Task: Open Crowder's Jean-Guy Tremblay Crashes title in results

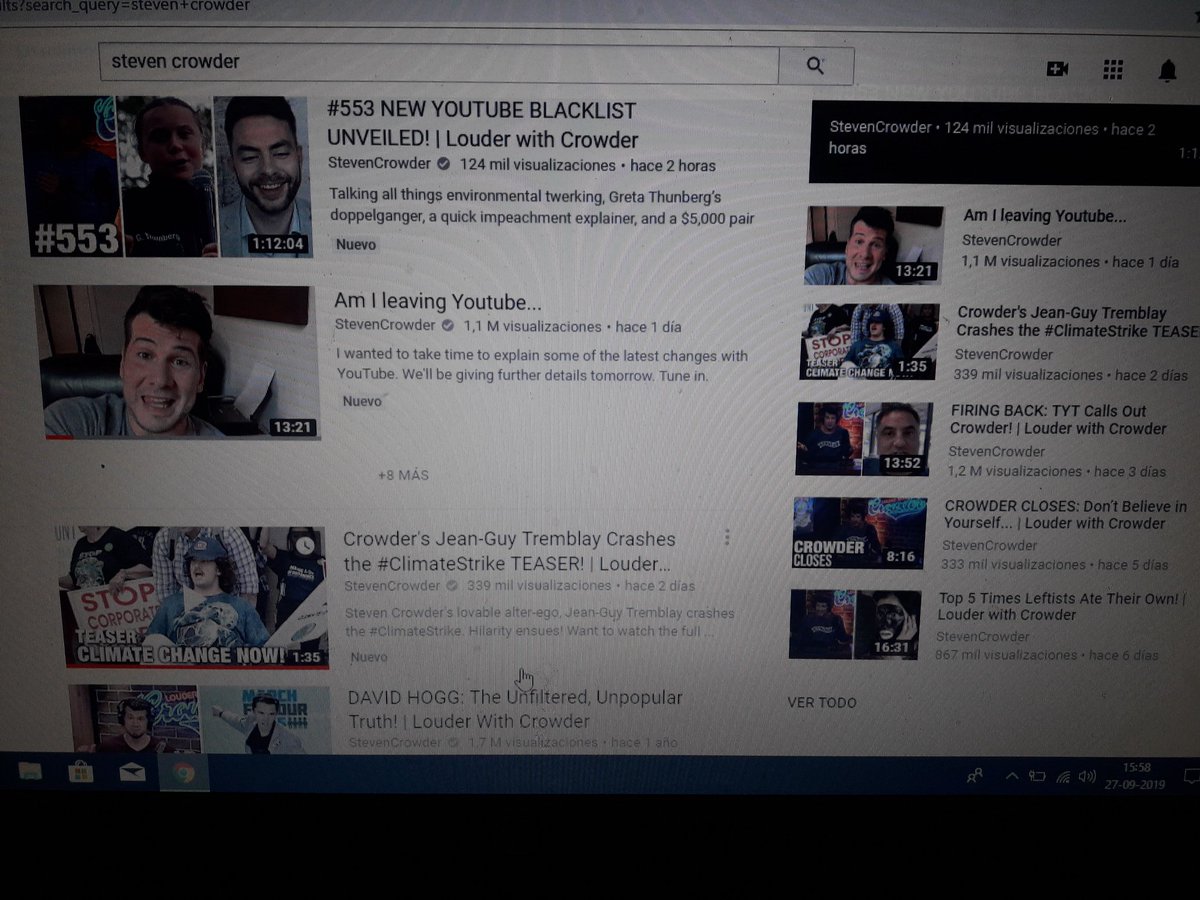Action: pyautogui.click(x=509, y=551)
